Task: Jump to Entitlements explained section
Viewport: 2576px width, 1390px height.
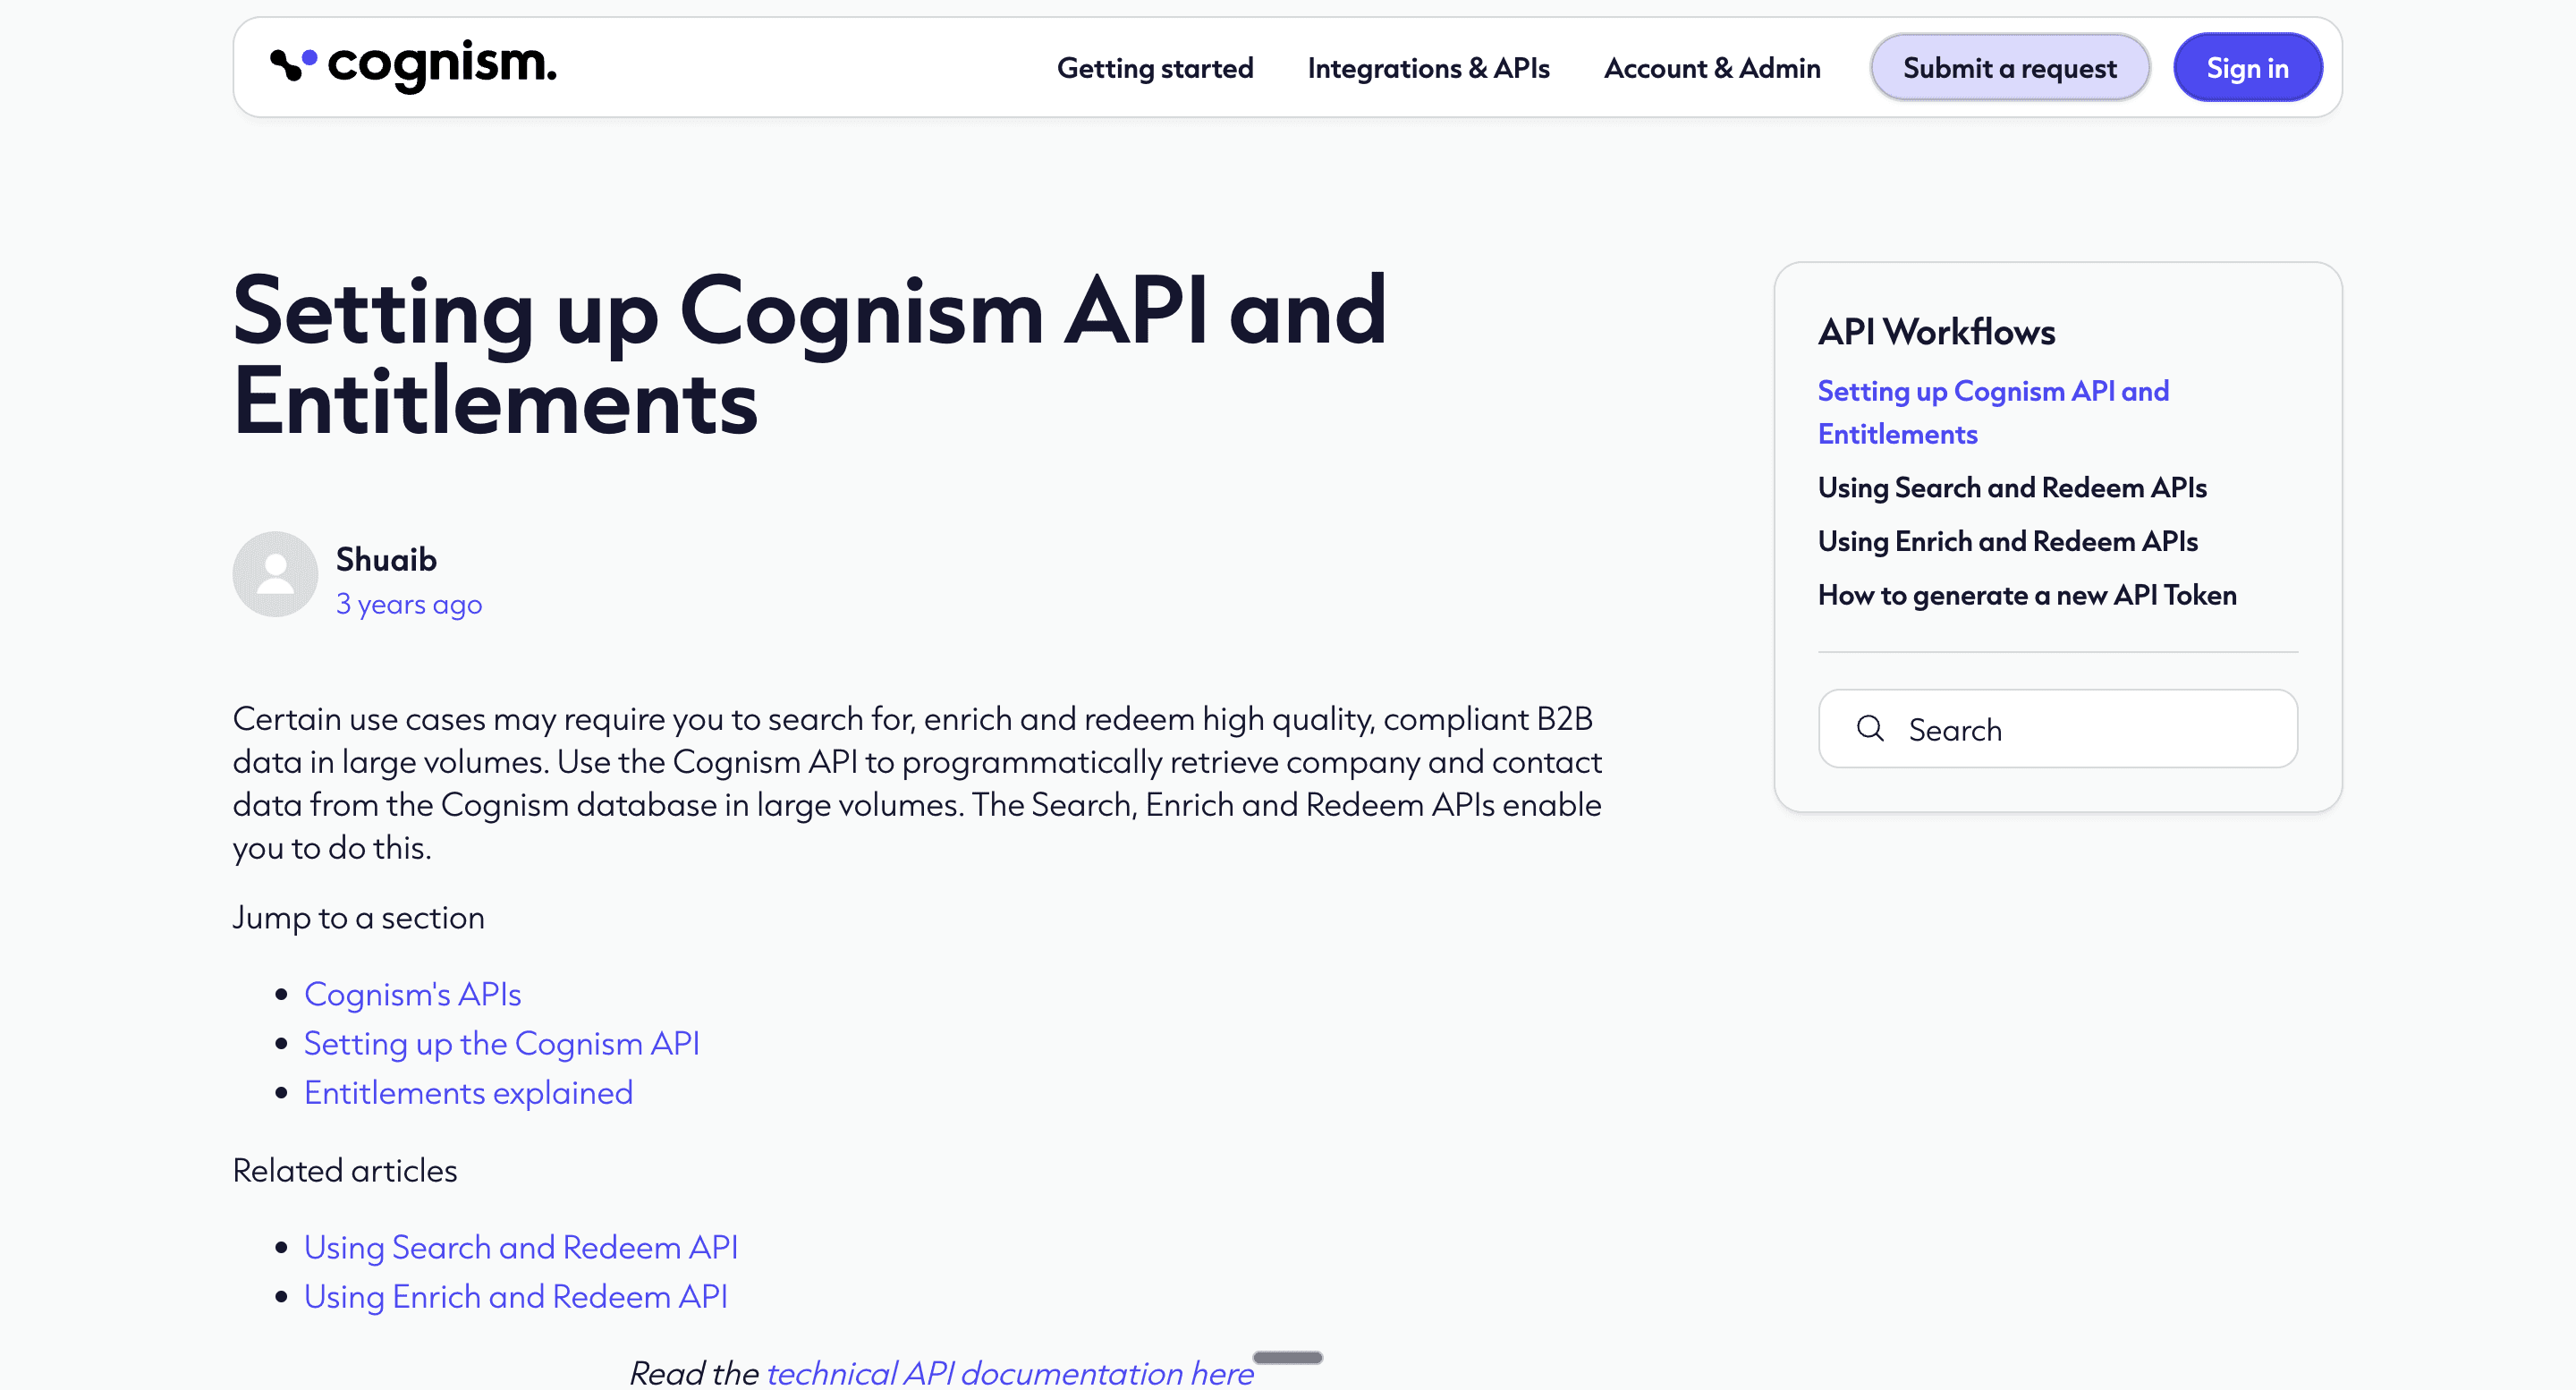Action: click(x=468, y=1093)
